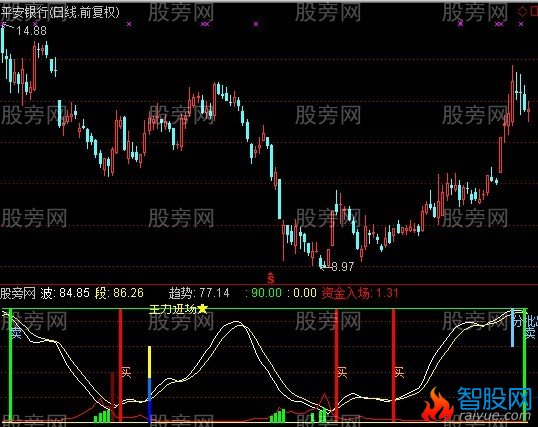
Task: Click the 卖 label beside the left green bar
Action: click(16, 333)
